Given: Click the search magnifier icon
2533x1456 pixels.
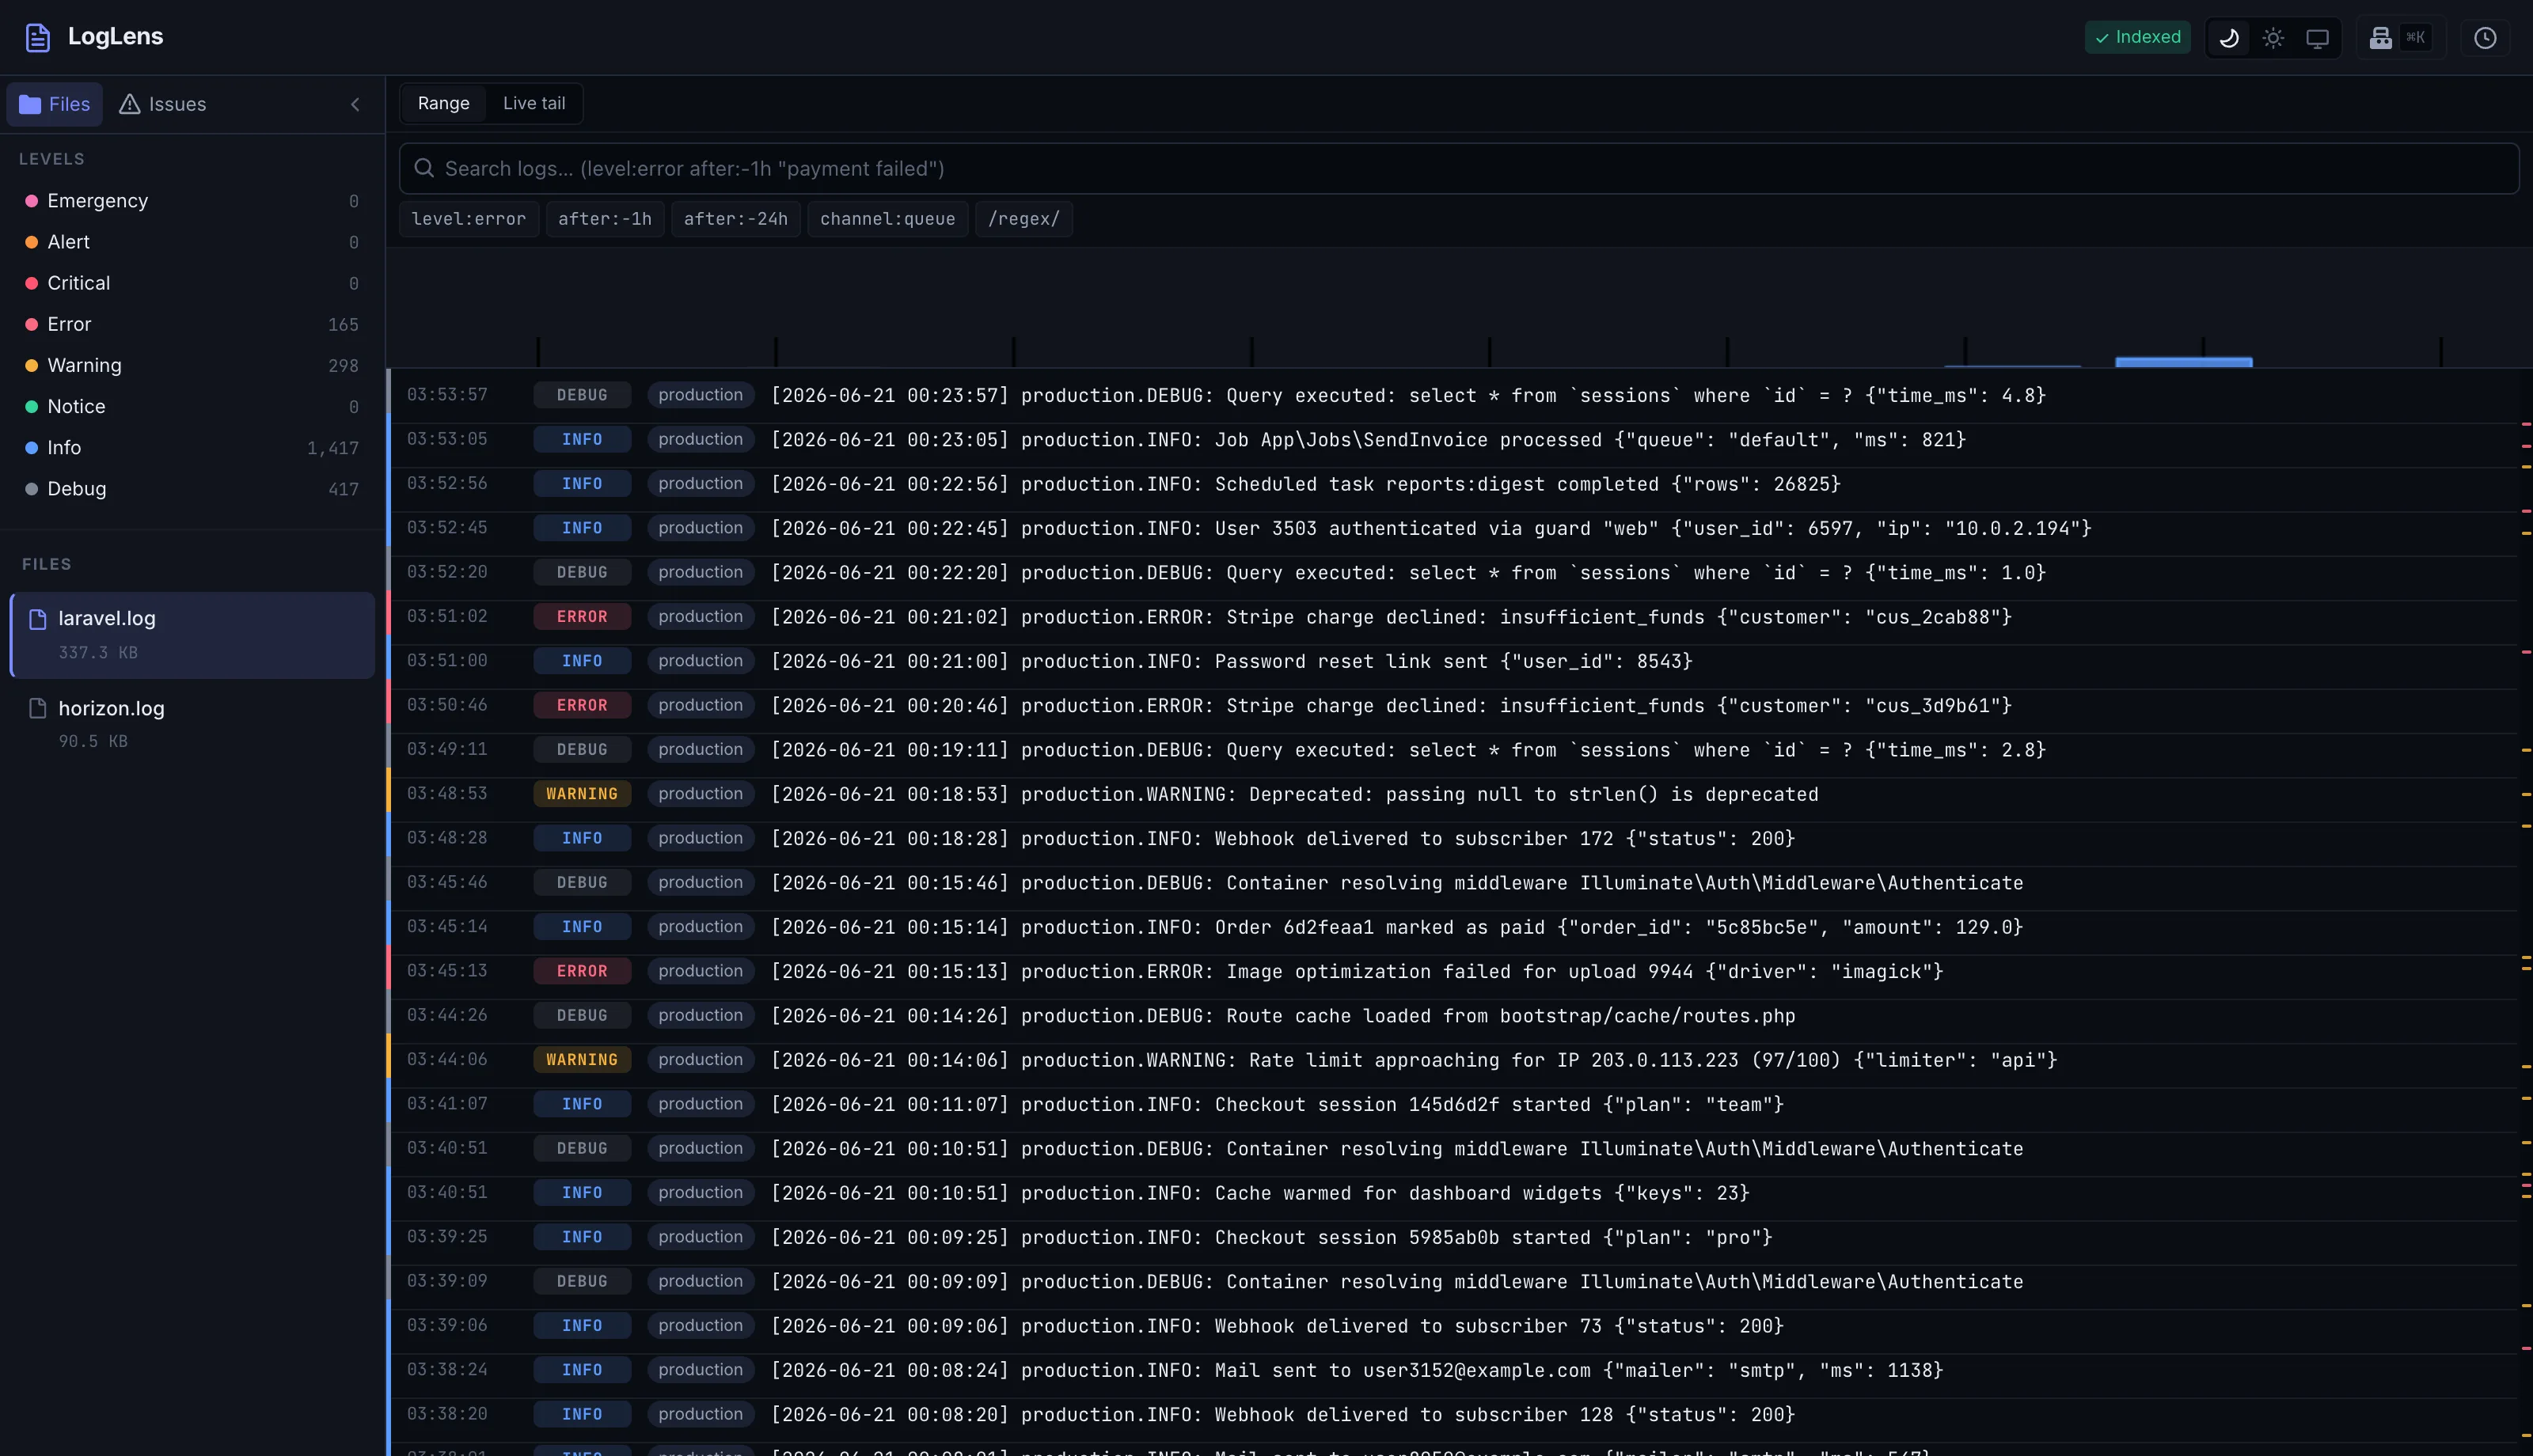Looking at the screenshot, I should tap(424, 168).
